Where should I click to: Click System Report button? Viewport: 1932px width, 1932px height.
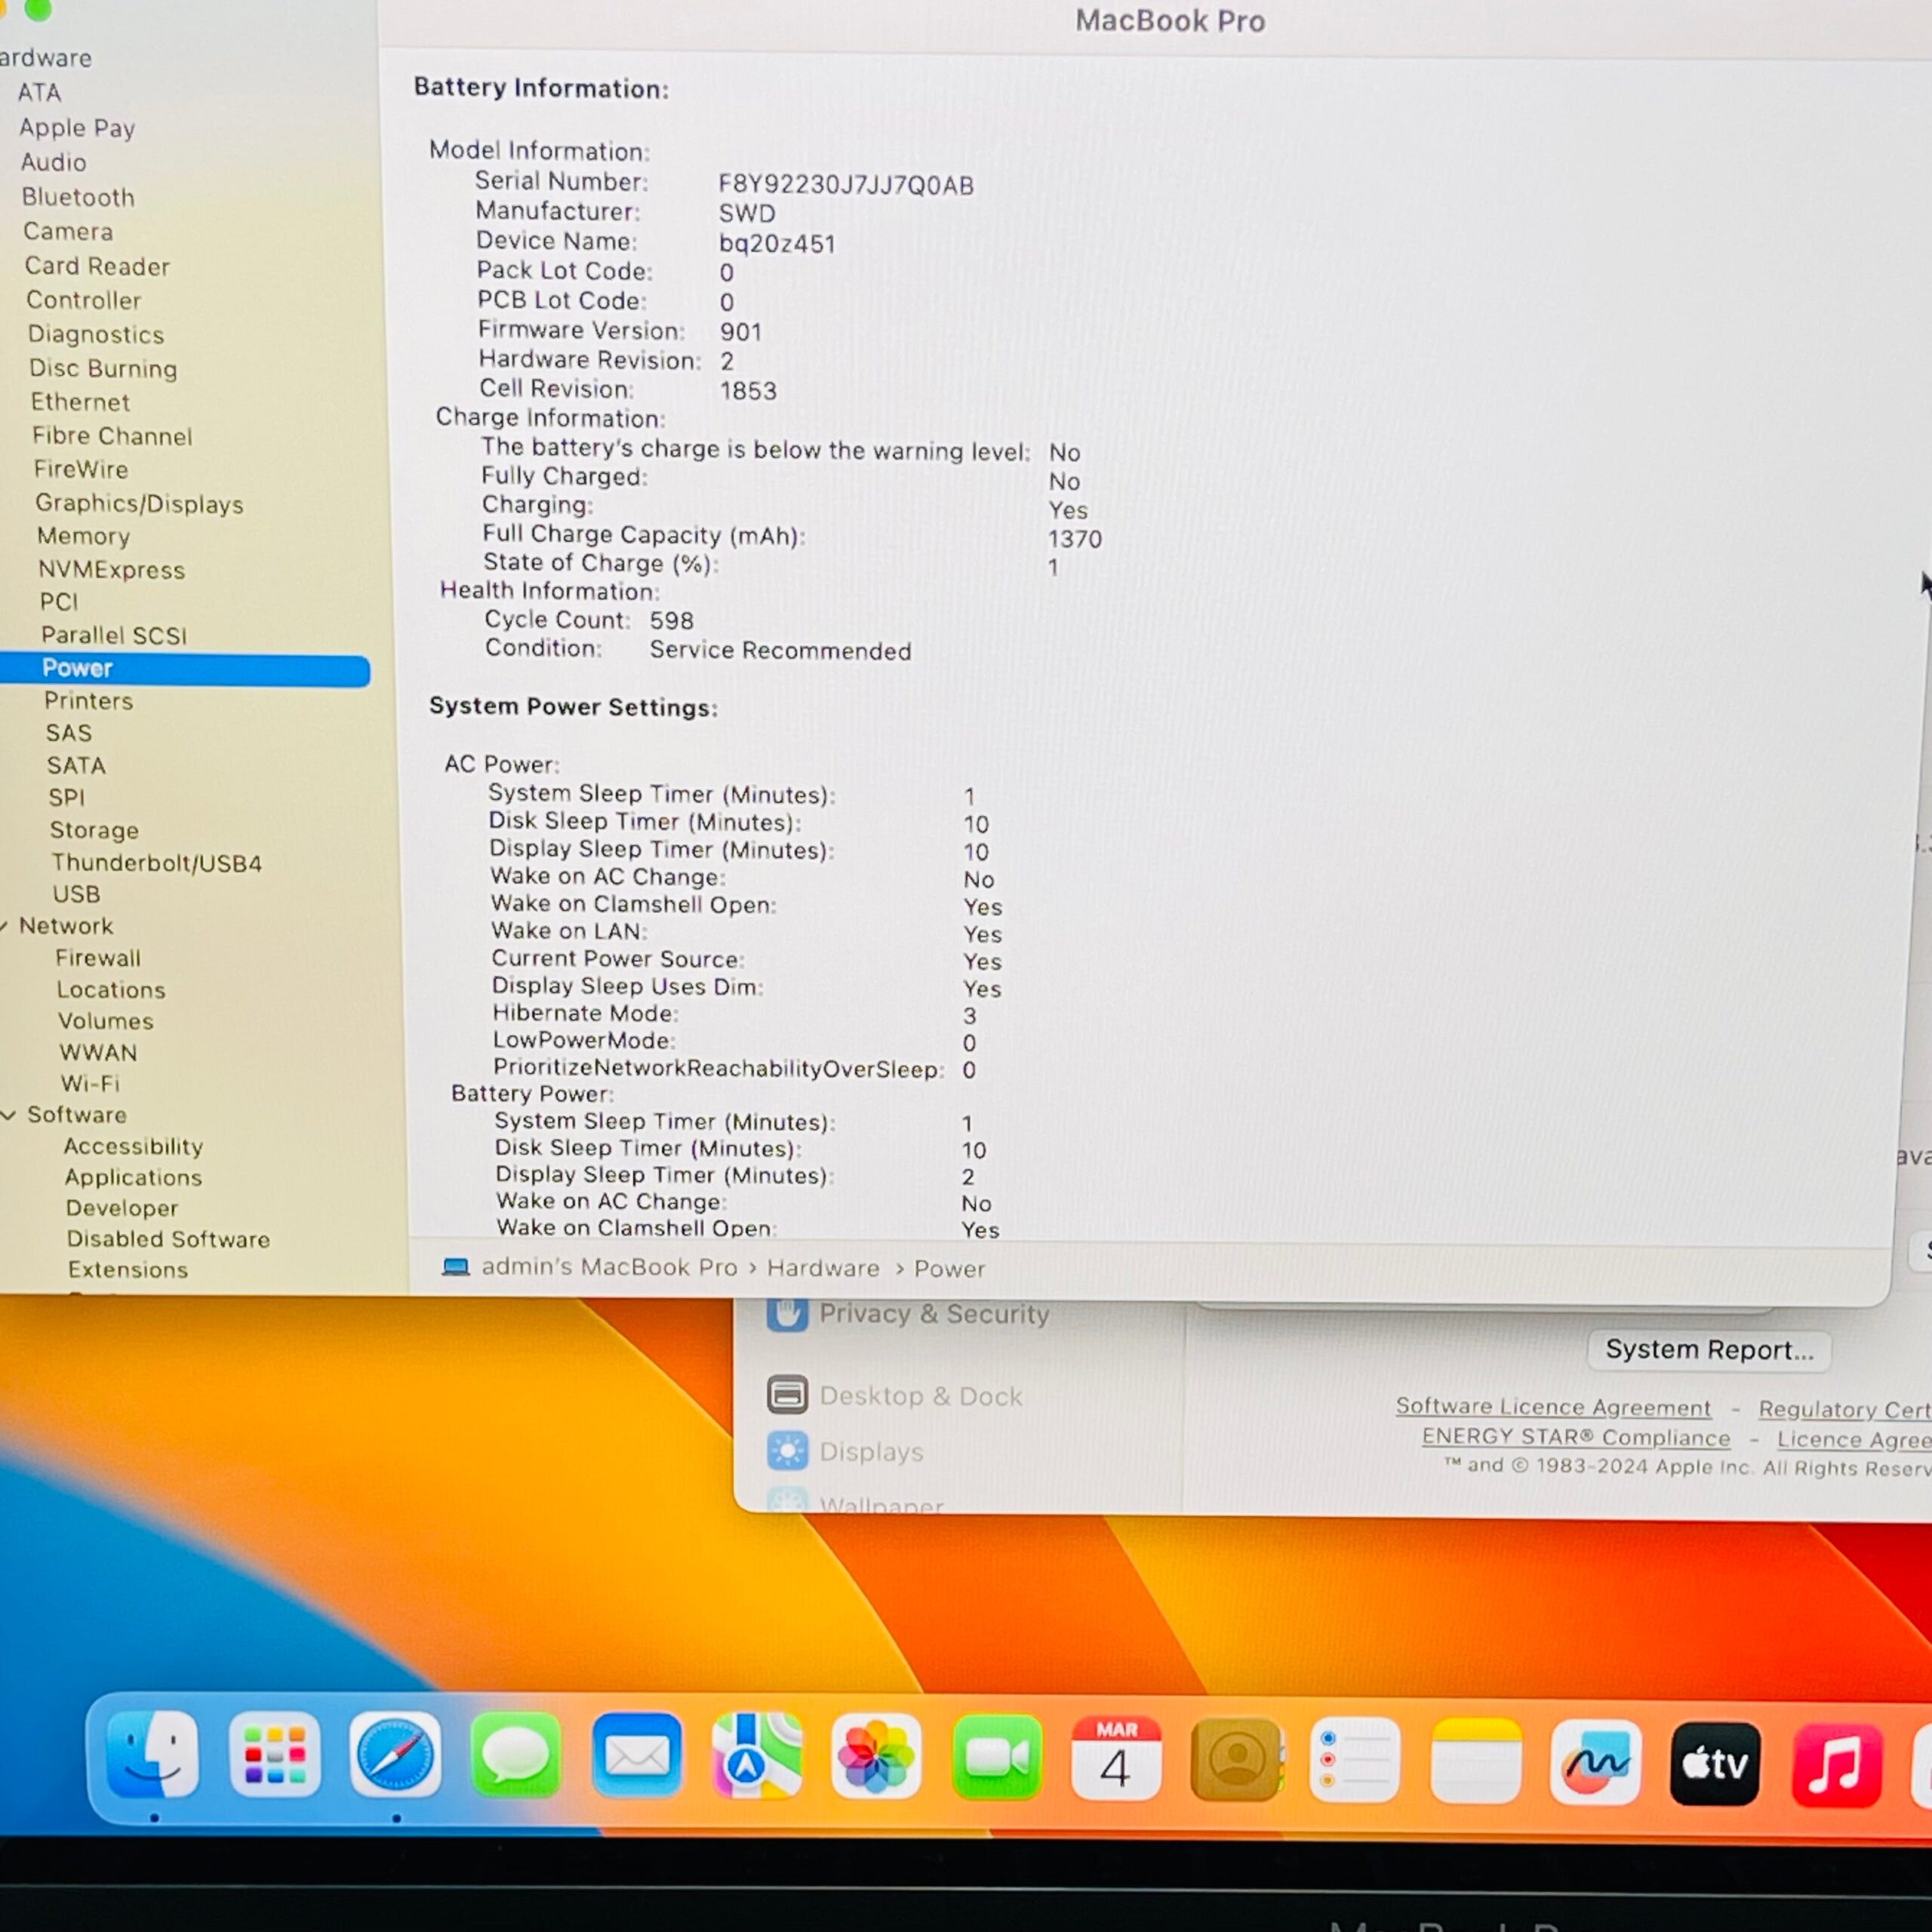(1709, 1350)
